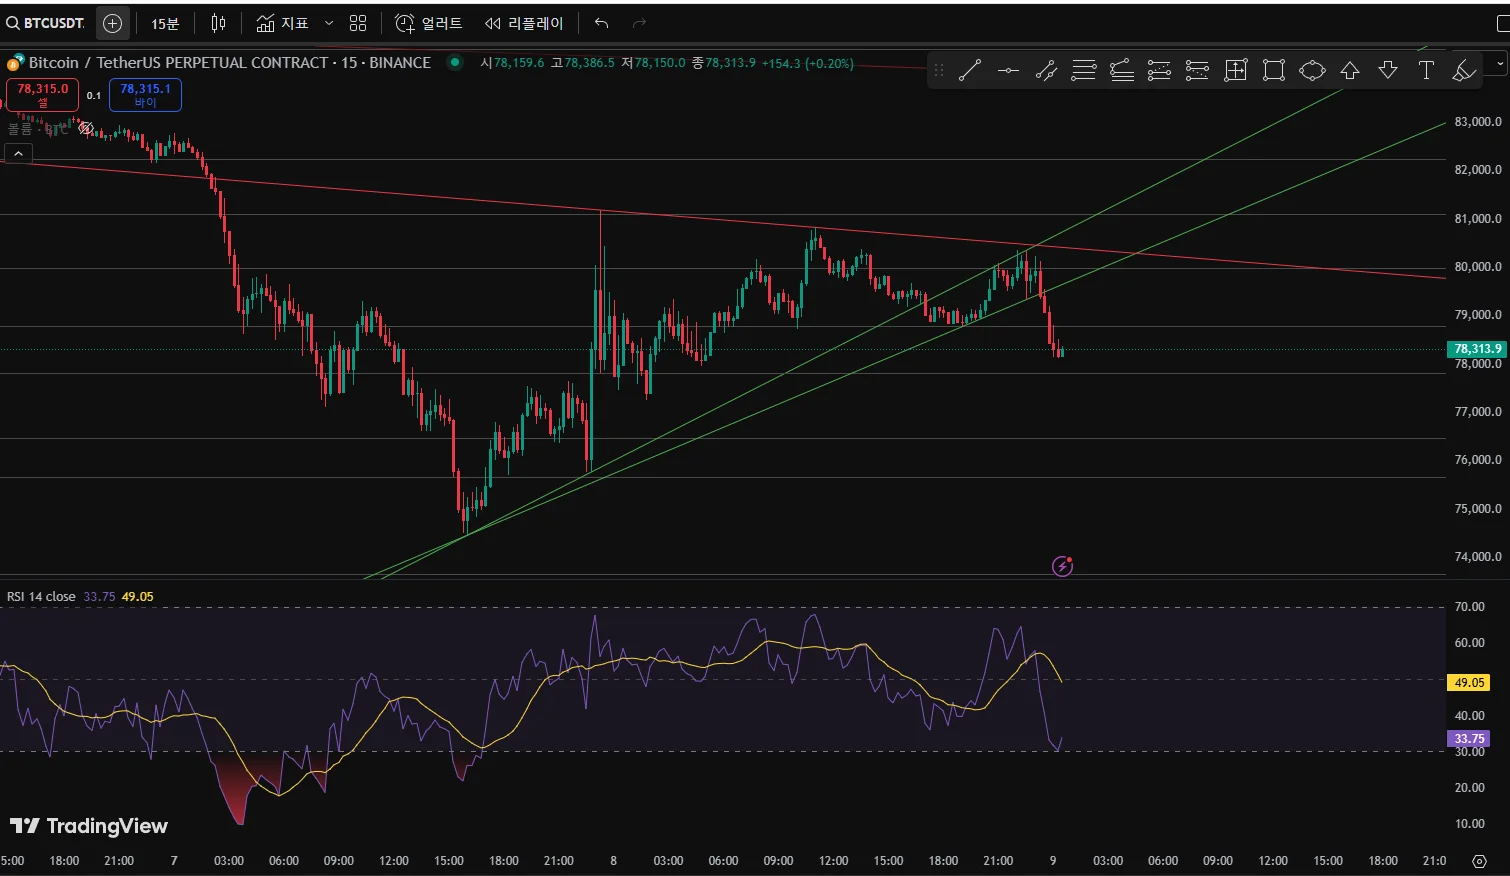The image size is (1510, 876).
Task: Open the BTCUSDT symbol search field
Action: click(46, 23)
